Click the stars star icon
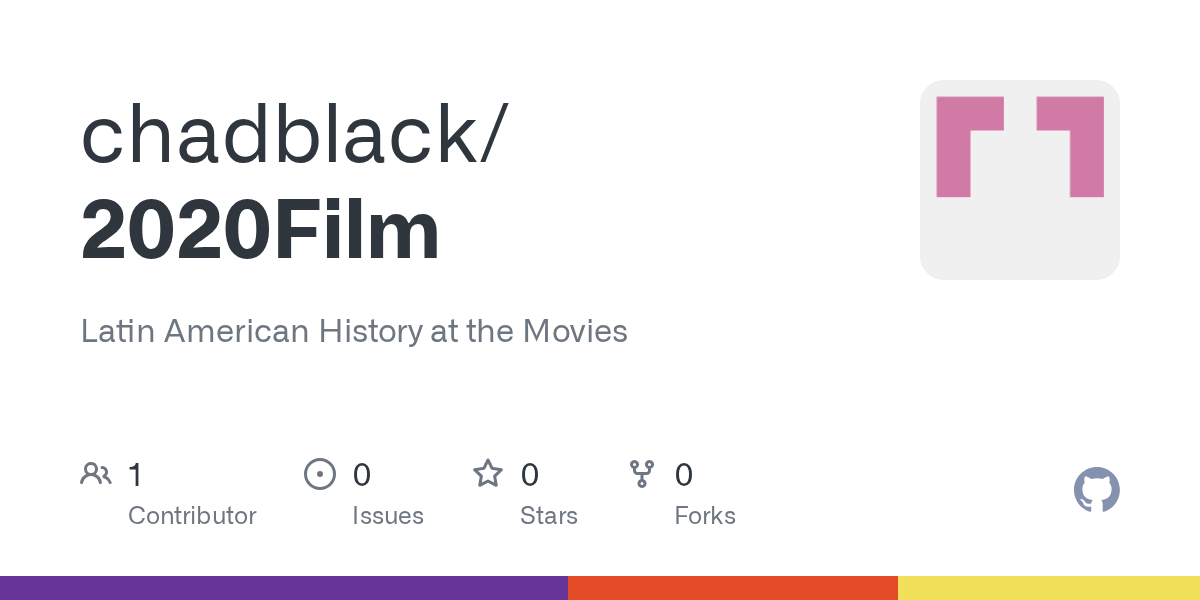This screenshot has width=1200, height=600. pos(488,474)
